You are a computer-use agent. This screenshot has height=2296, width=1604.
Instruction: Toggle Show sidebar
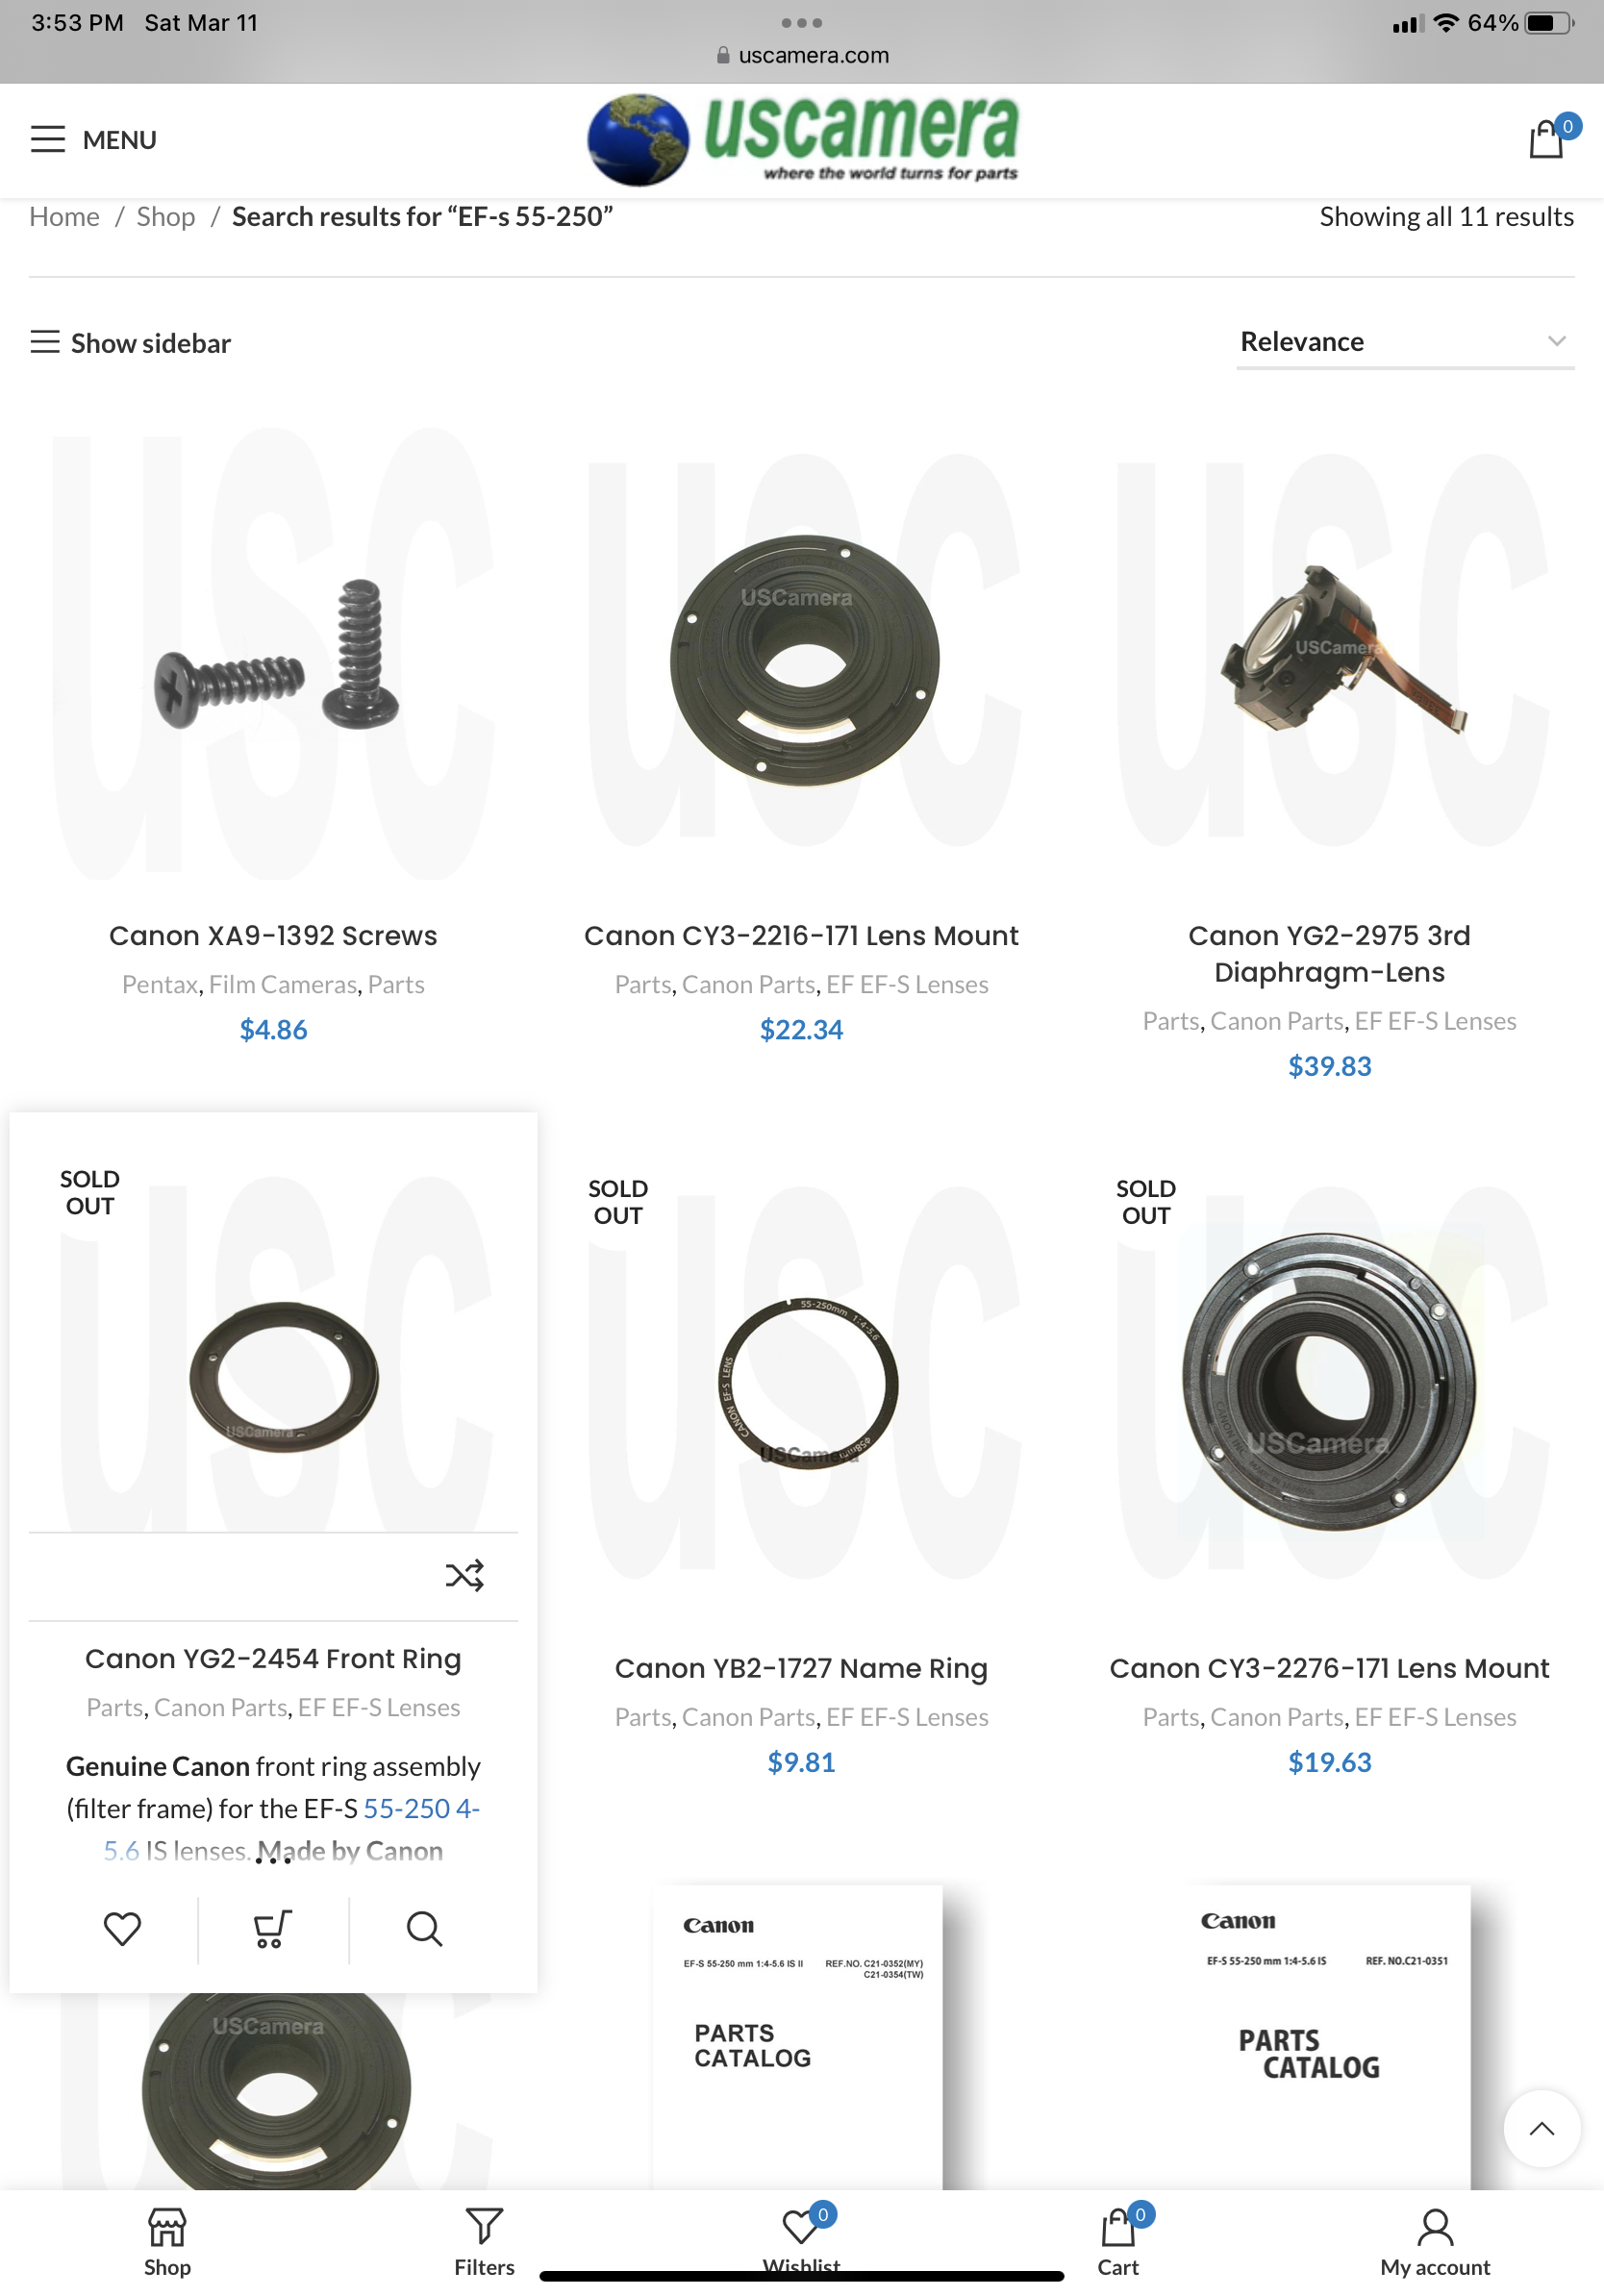130,343
